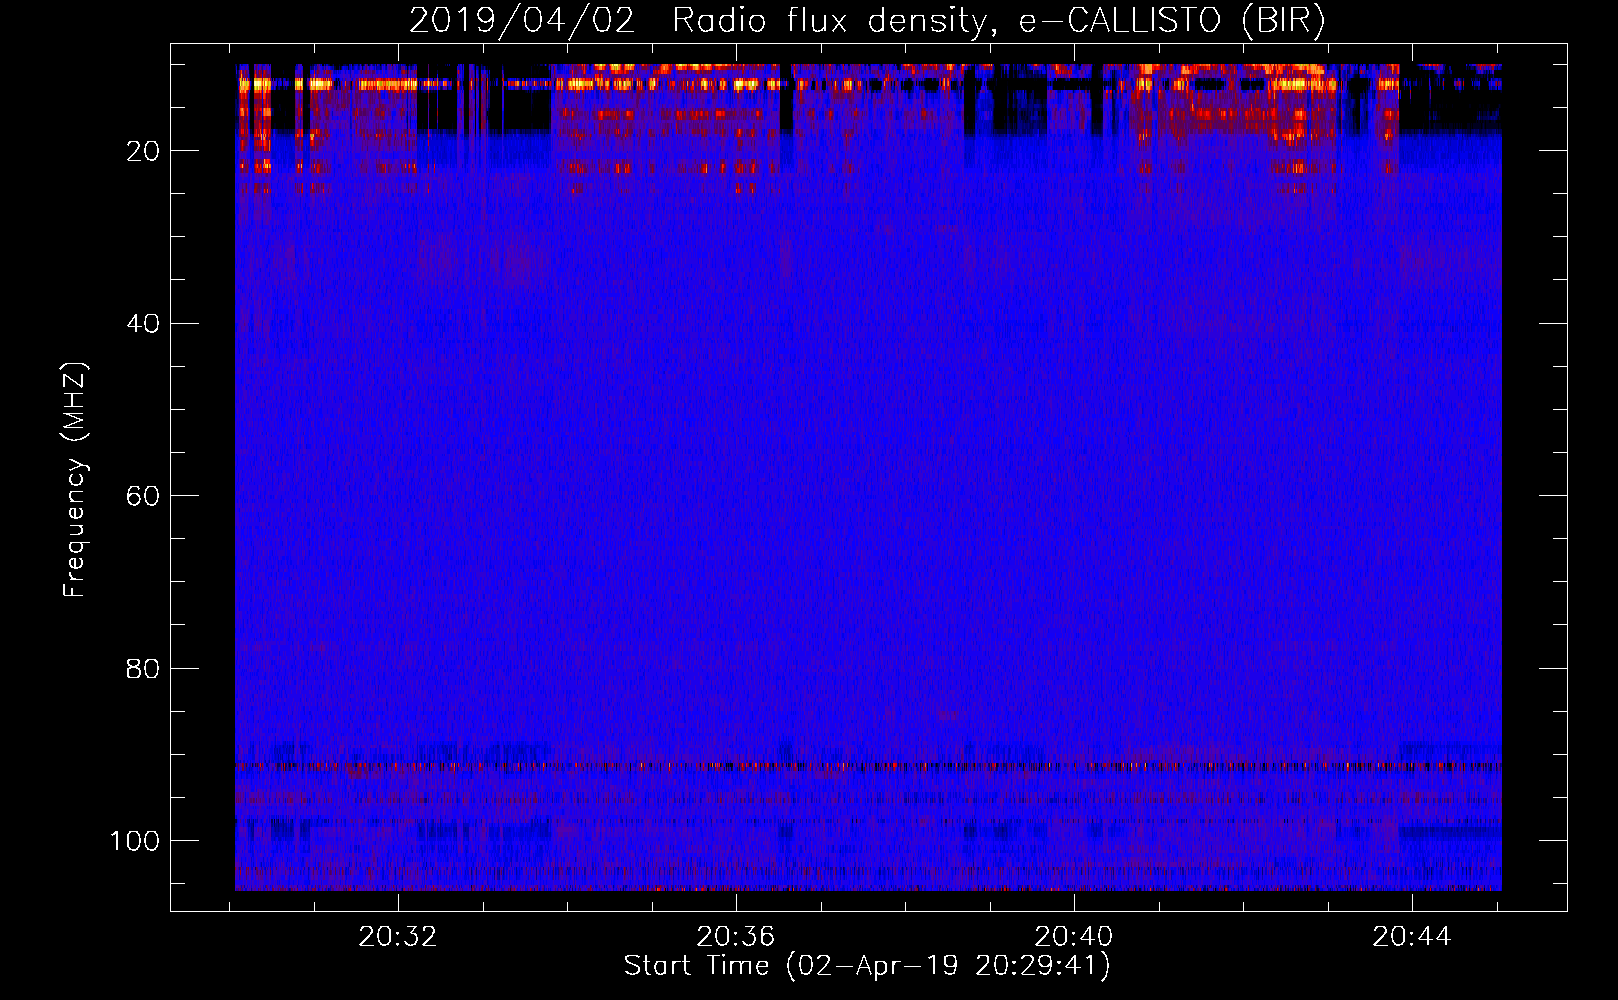Image resolution: width=1618 pixels, height=1000 pixels.
Task: Click the "Start Time (02-Apr-19 20:29:41)" label
Action: 867,966
